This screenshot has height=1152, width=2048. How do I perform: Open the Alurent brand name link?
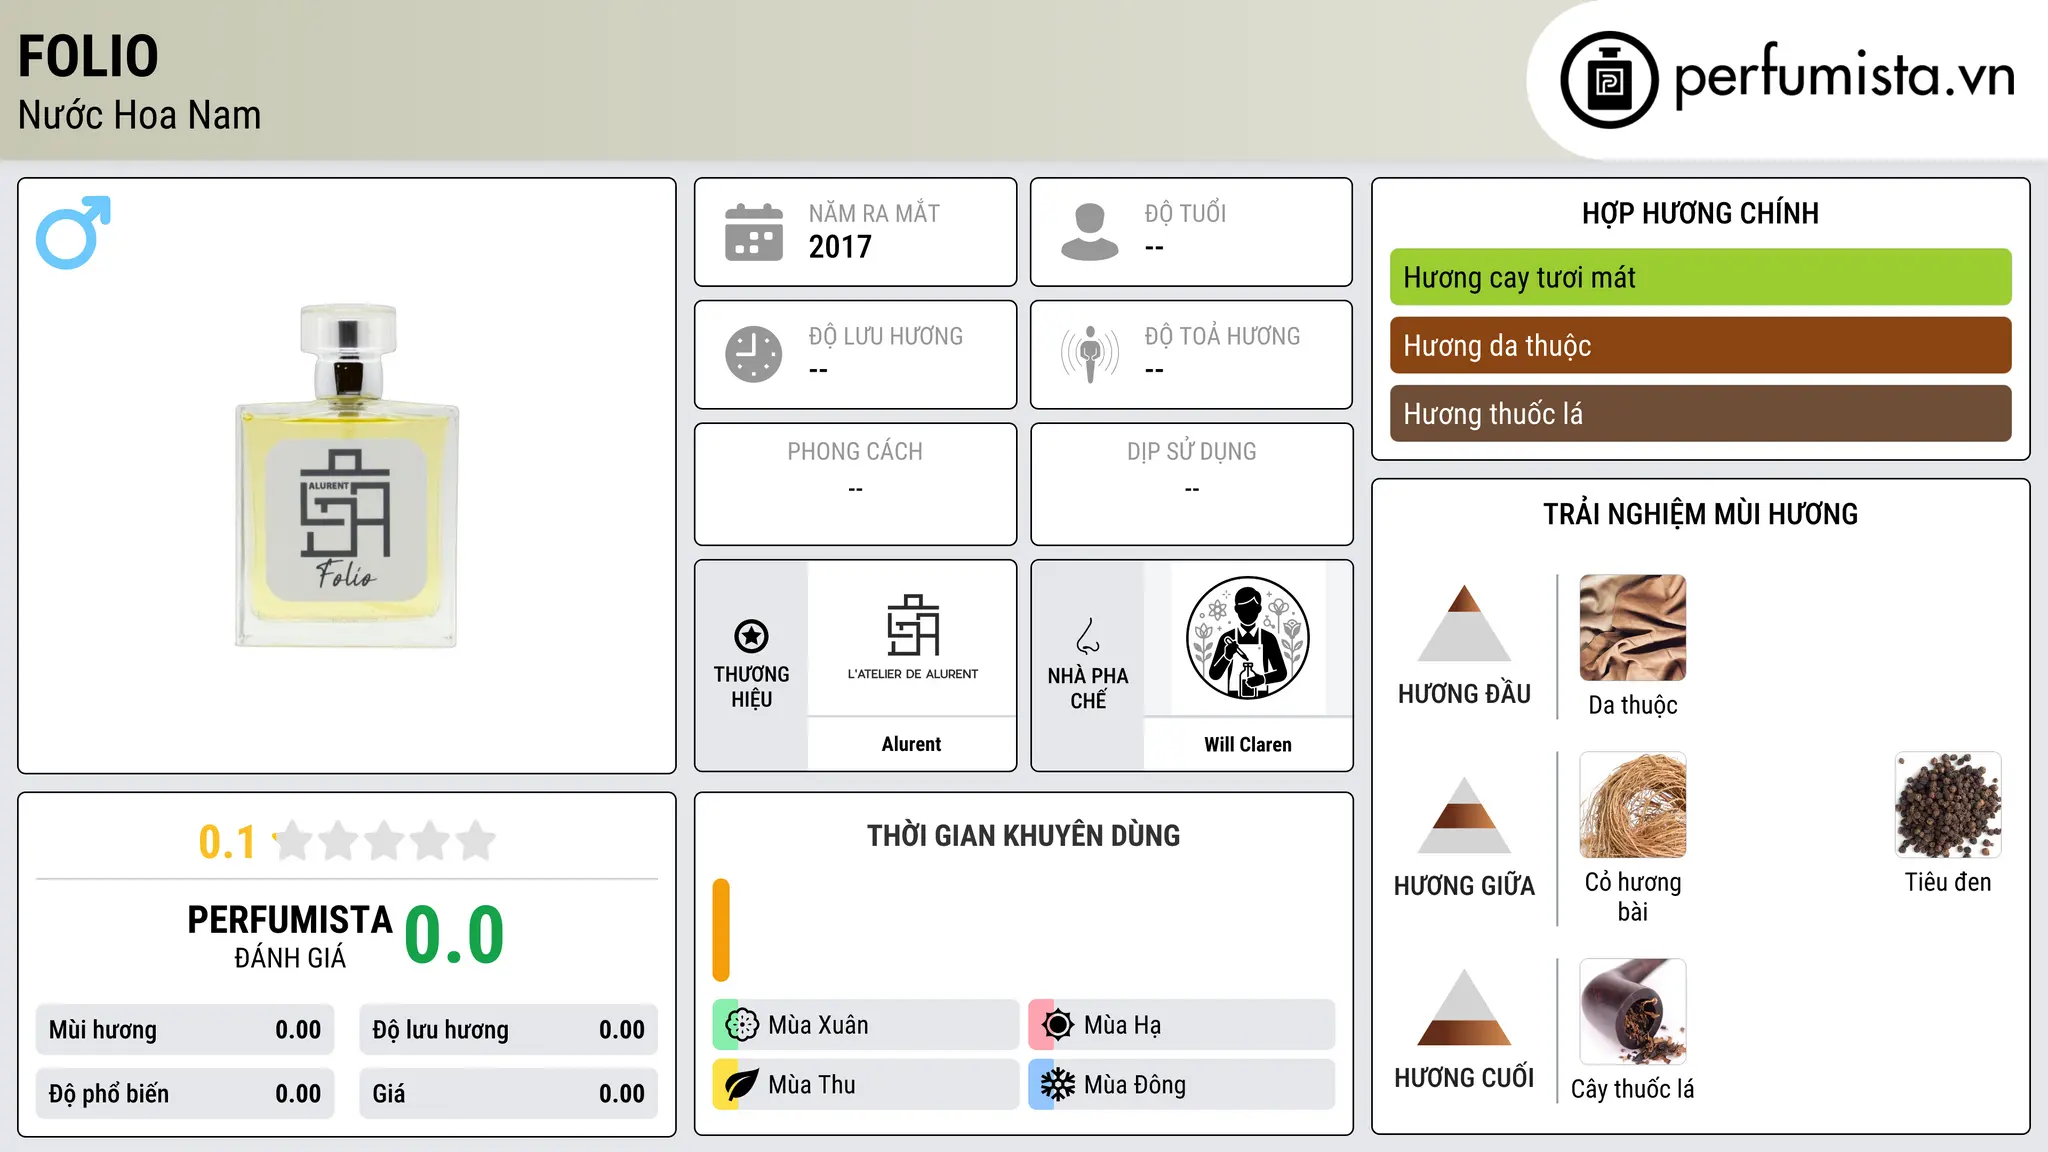tap(911, 744)
